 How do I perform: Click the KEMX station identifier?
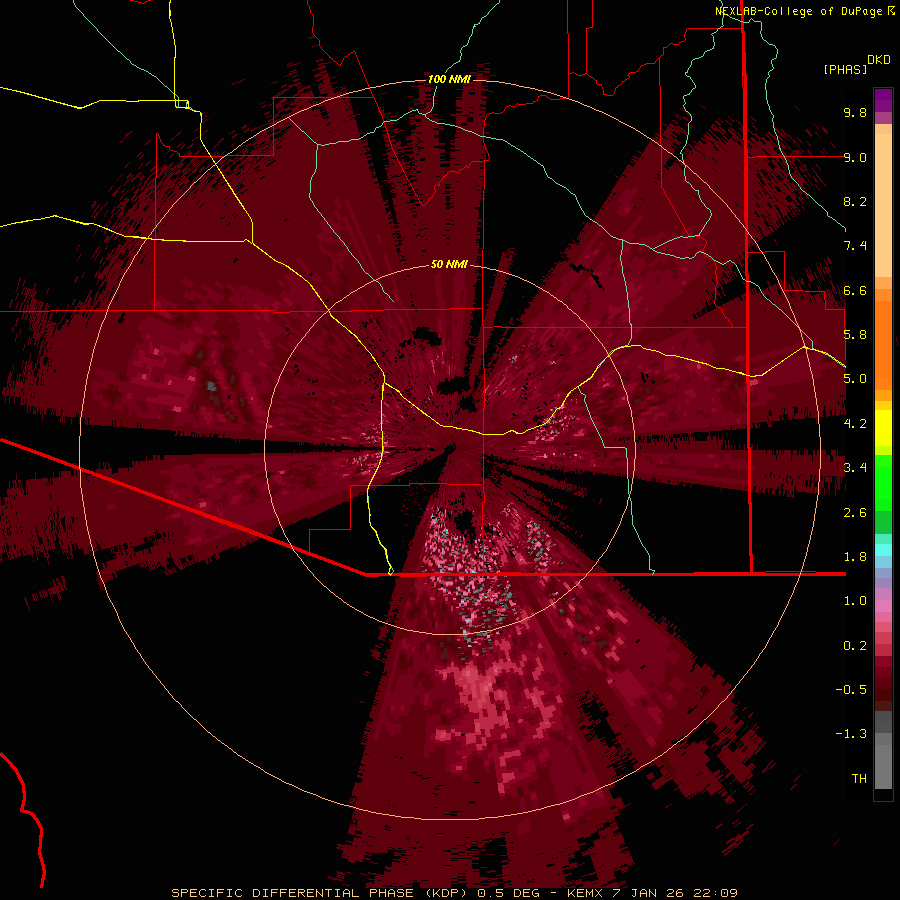(585, 893)
